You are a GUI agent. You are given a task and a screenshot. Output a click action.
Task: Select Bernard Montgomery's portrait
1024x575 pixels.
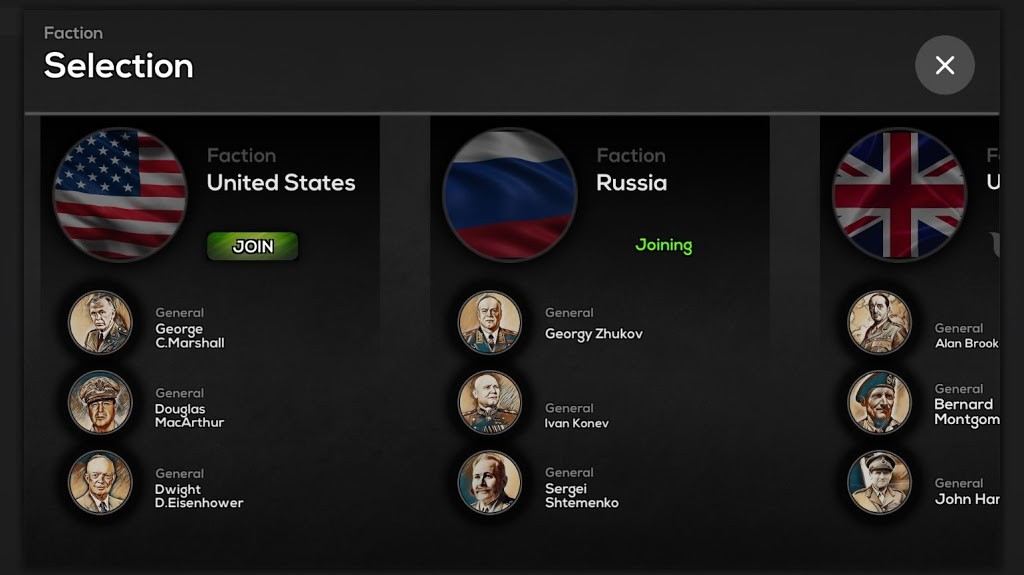[x=880, y=402]
